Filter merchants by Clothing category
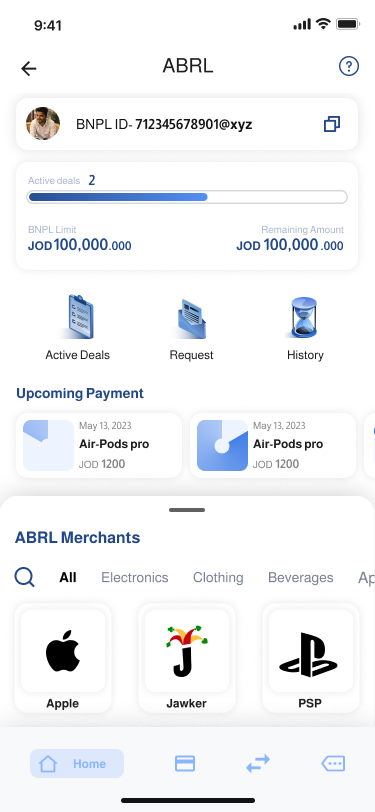 click(218, 577)
